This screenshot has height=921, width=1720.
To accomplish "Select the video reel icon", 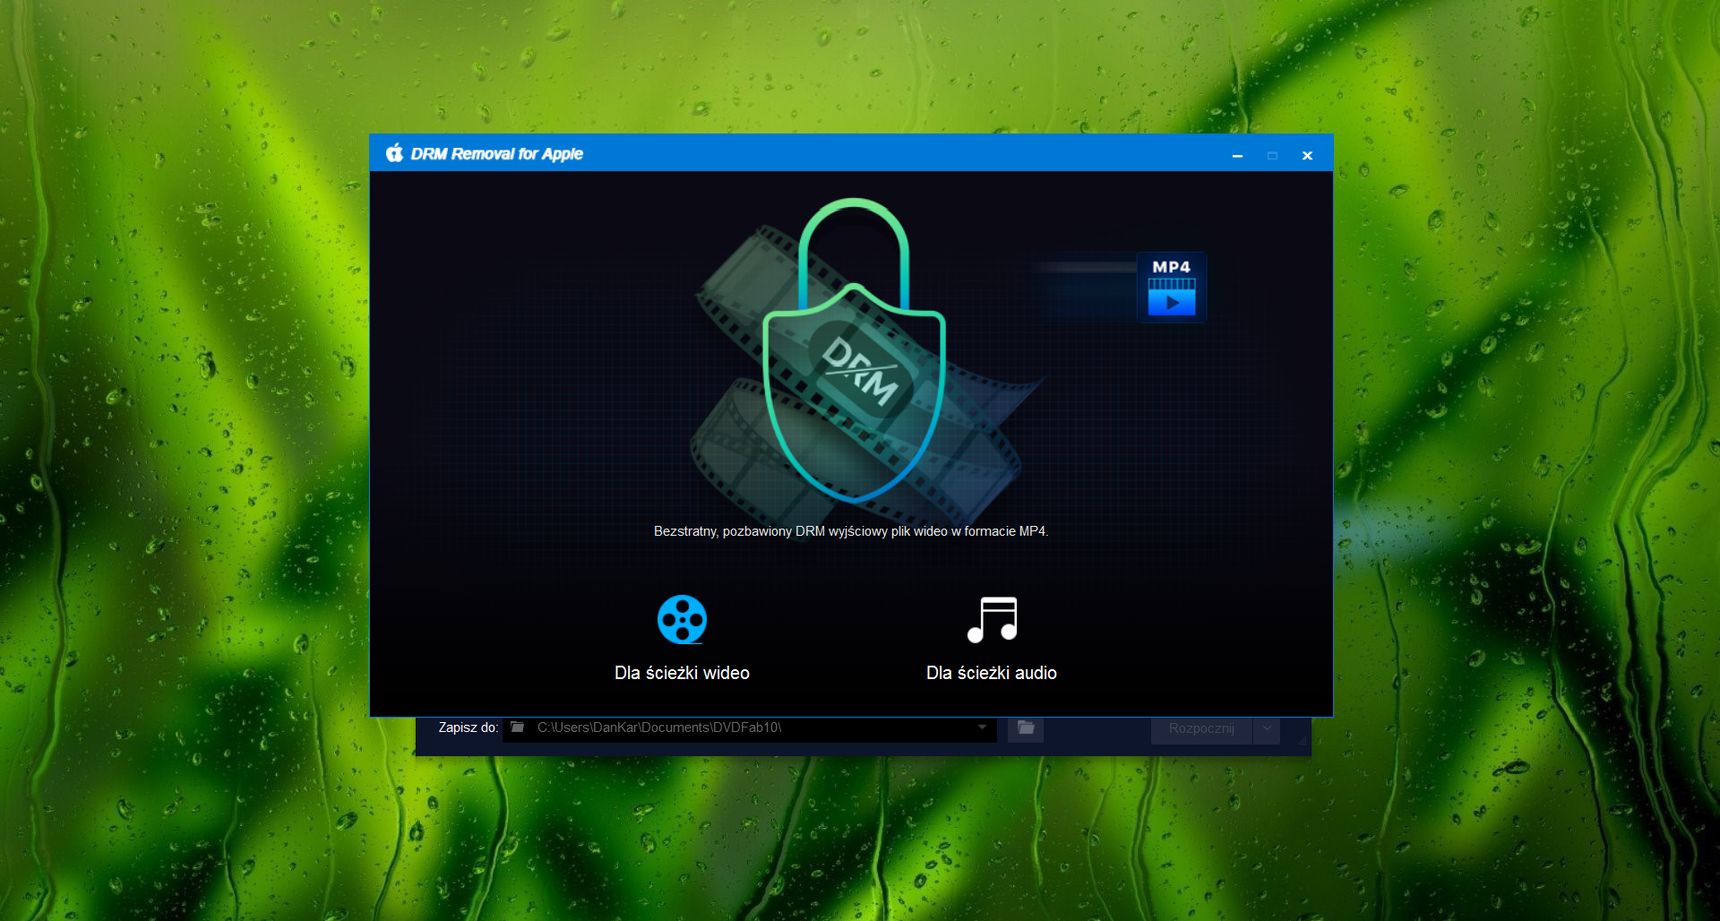I will [682, 619].
